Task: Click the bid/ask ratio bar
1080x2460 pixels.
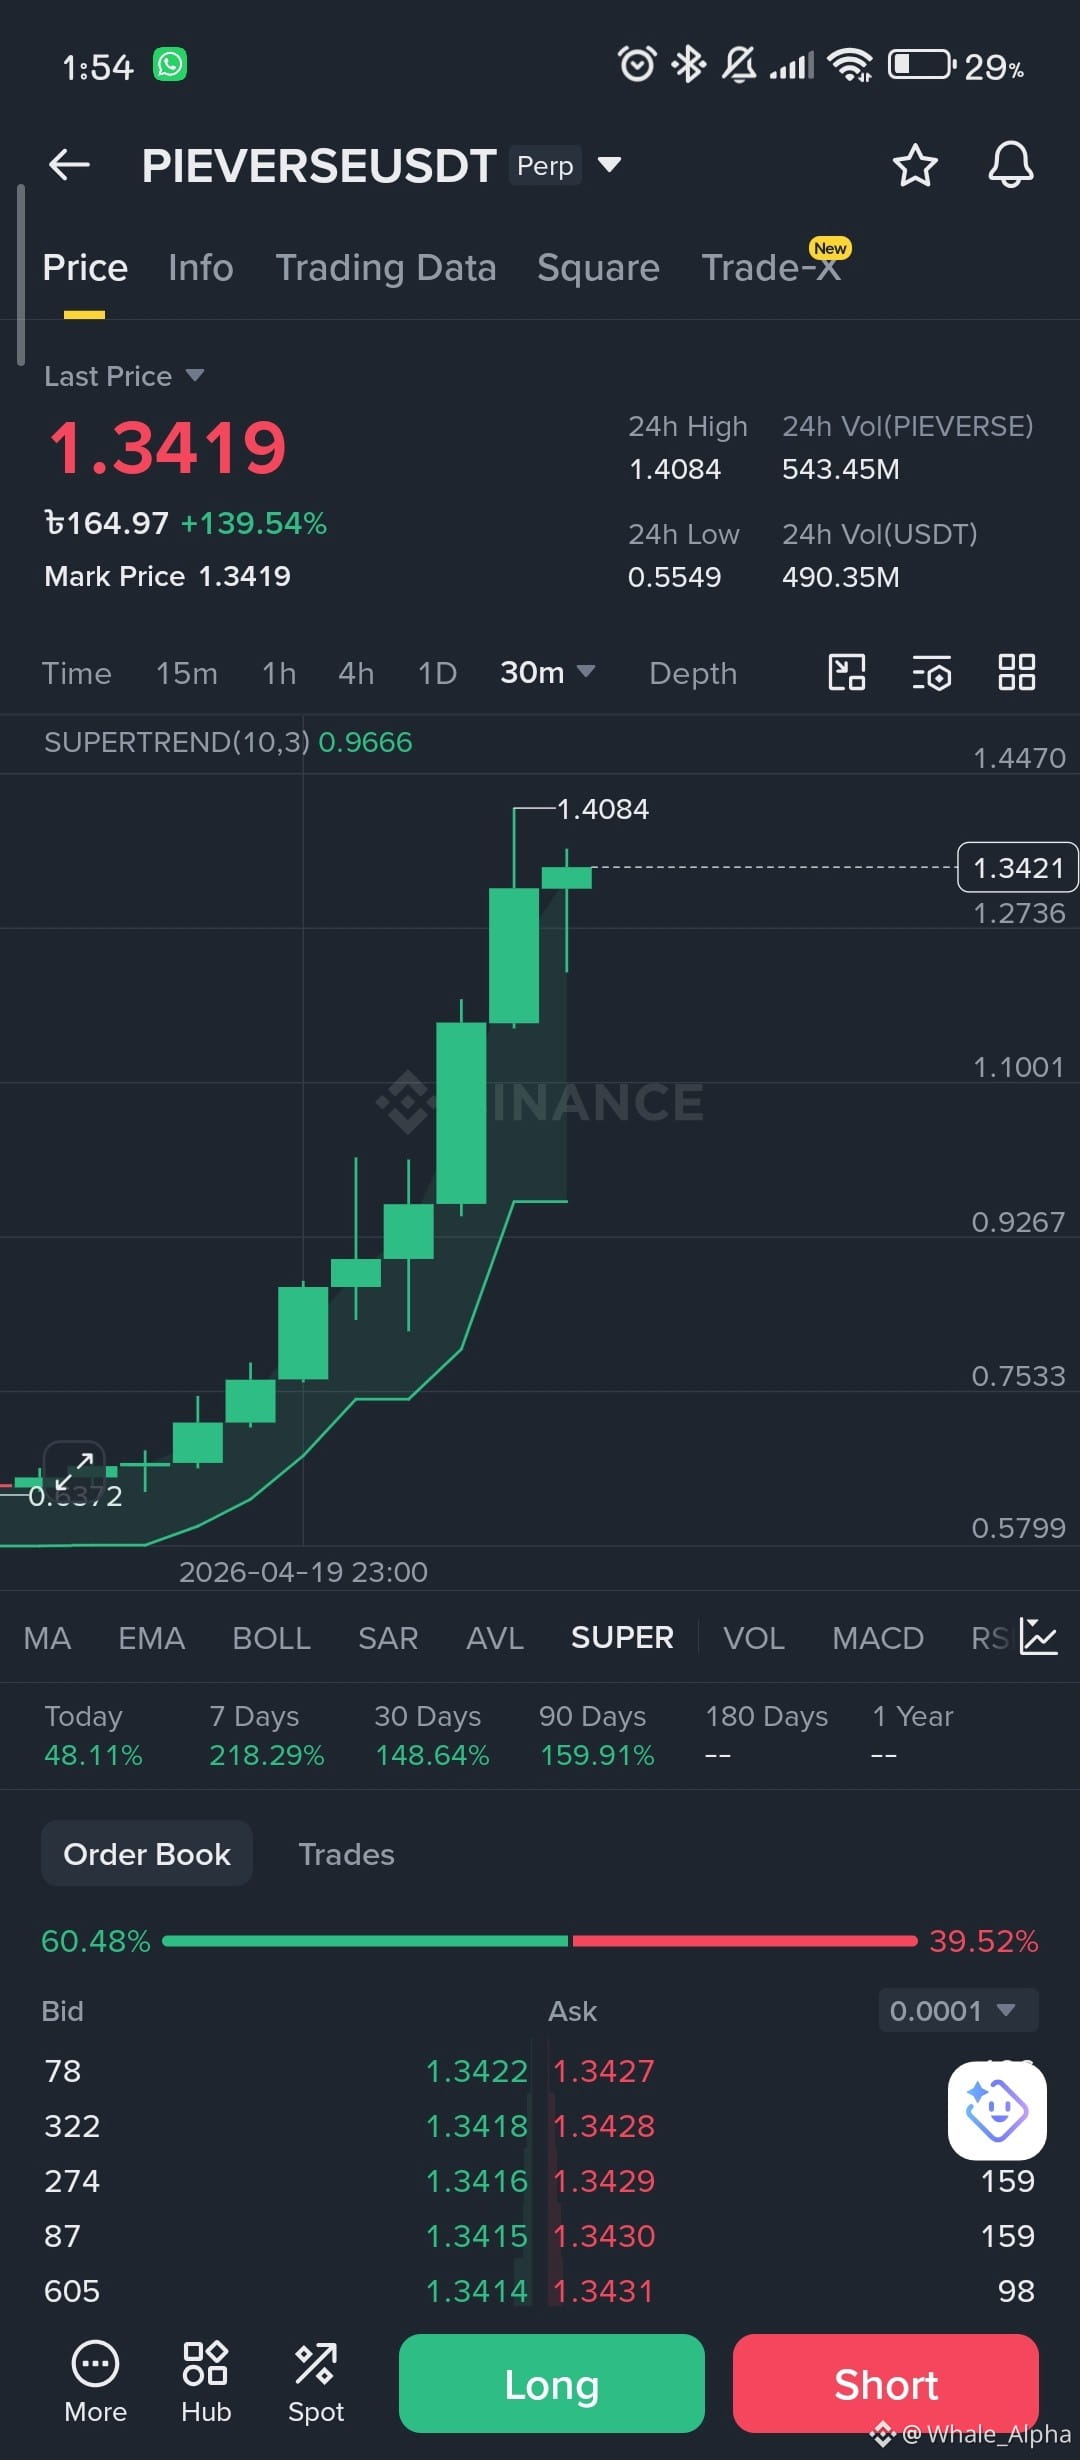Action: (540, 1941)
